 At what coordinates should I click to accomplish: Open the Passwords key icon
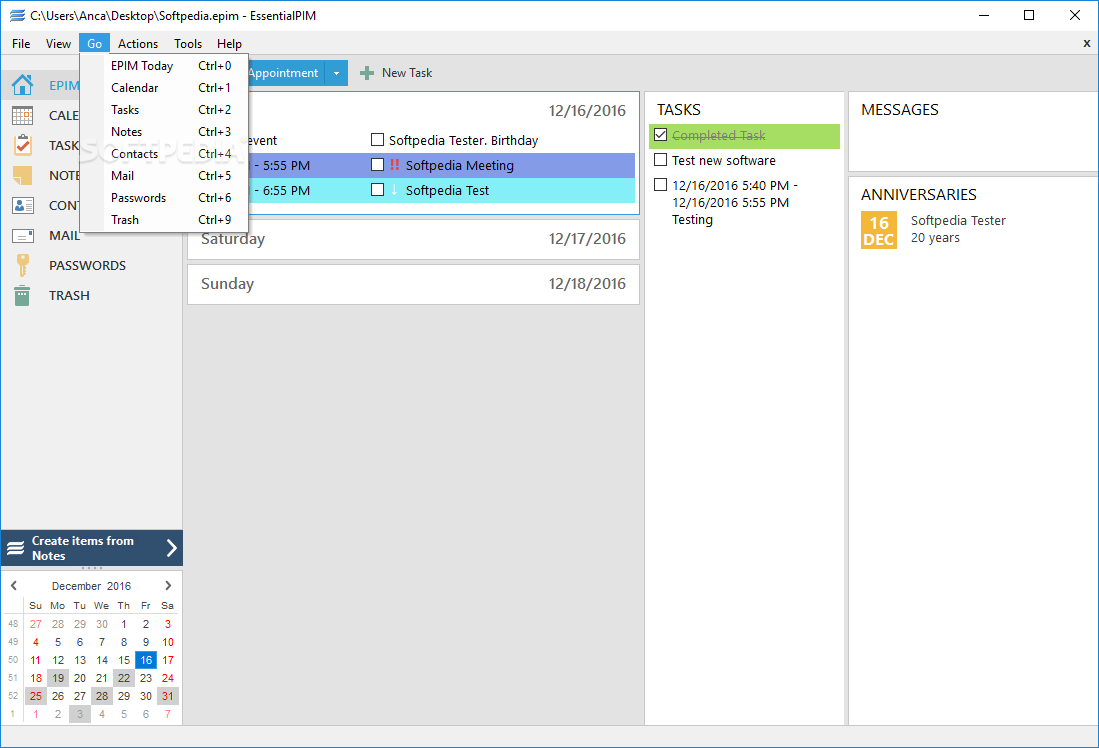point(22,266)
